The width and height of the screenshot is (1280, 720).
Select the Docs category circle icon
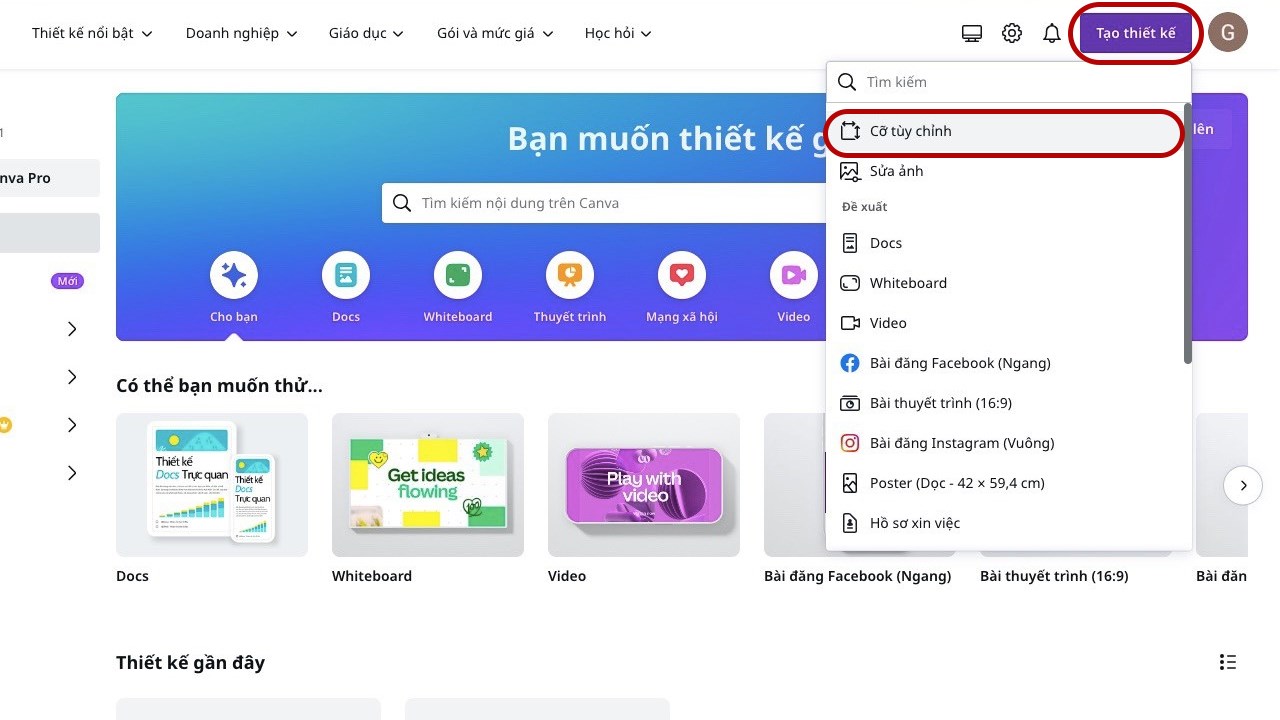coord(346,275)
